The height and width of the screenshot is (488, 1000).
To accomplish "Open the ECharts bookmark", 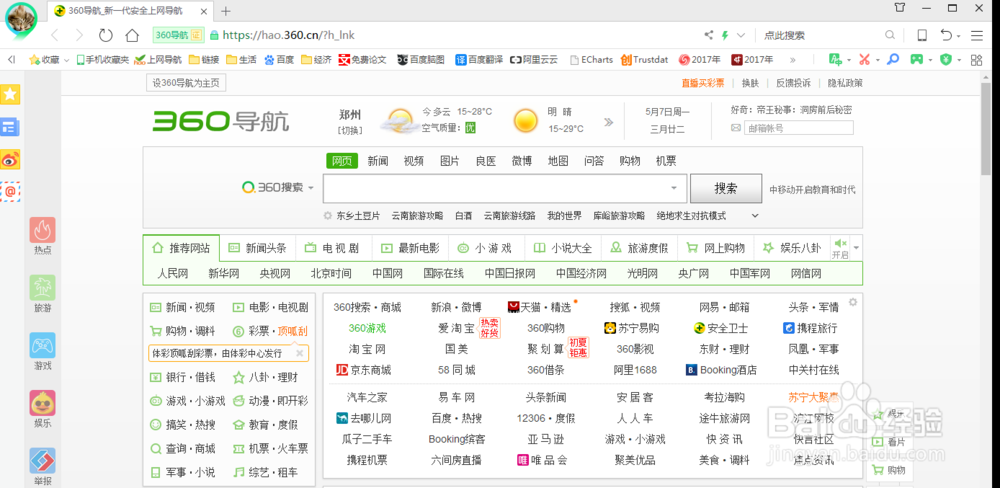I will [591, 60].
